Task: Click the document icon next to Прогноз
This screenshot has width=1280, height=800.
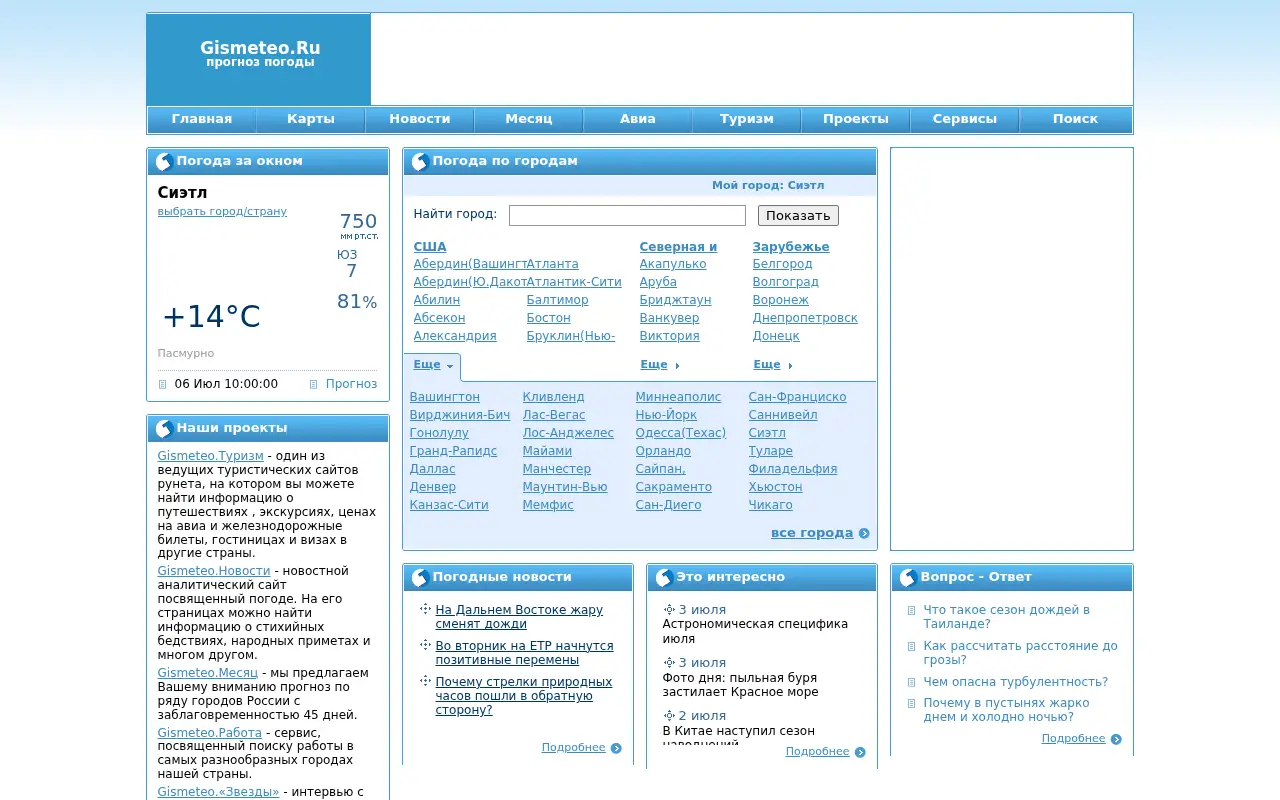Action: click(x=314, y=384)
